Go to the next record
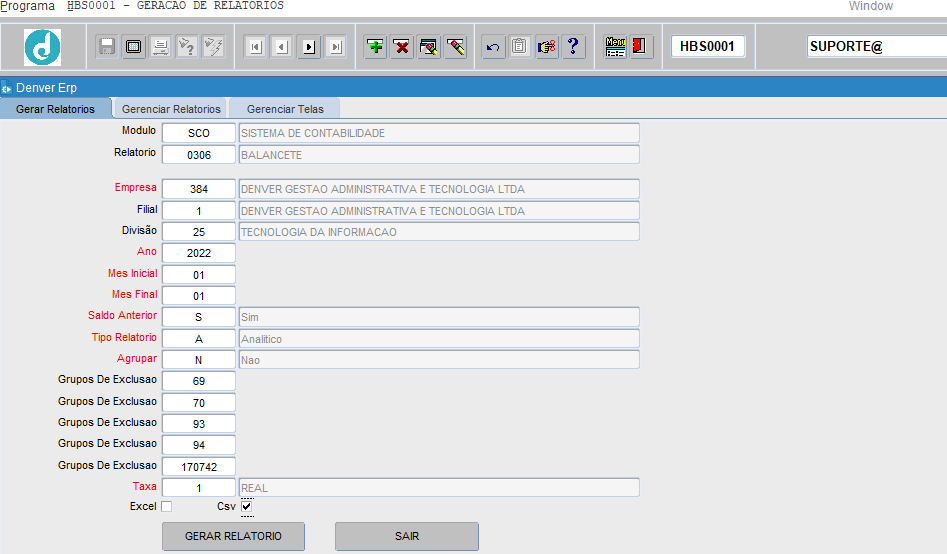The width and height of the screenshot is (947, 554). click(x=309, y=47)
